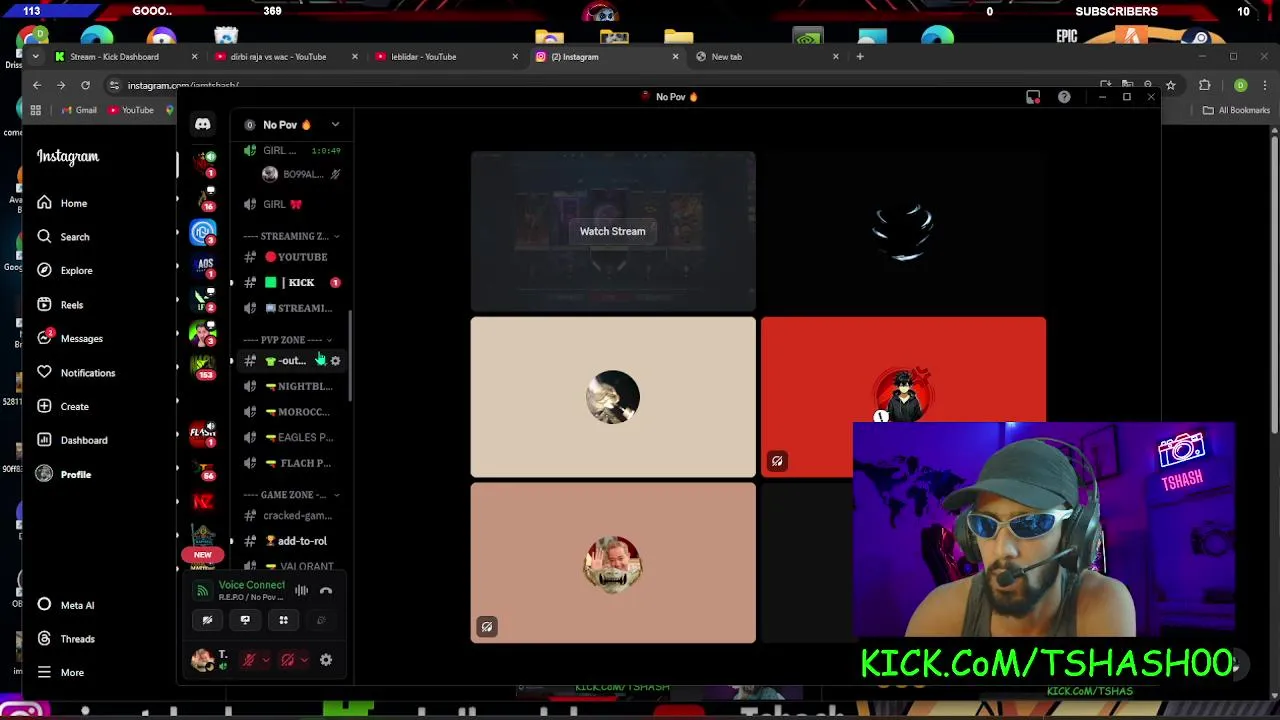The height and width of the screenshot is (720, 1280).
Task: Switch to dirbi raja vs wac YouTube tab
Action: (286, 57)
